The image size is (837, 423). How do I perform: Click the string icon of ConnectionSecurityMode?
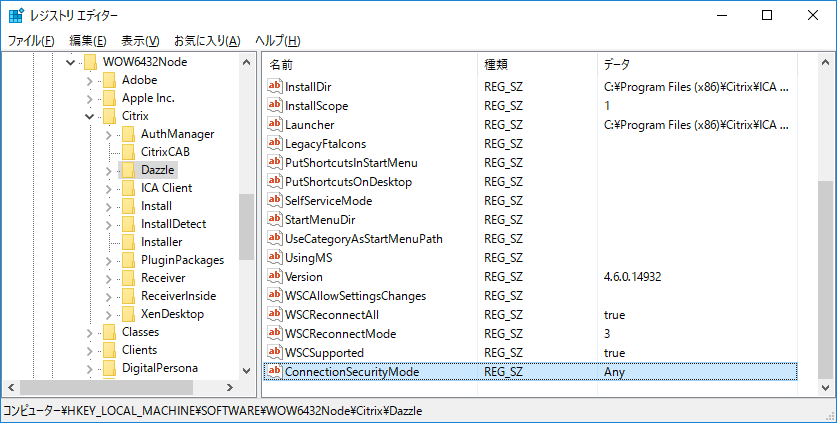[x=275, y=372]
